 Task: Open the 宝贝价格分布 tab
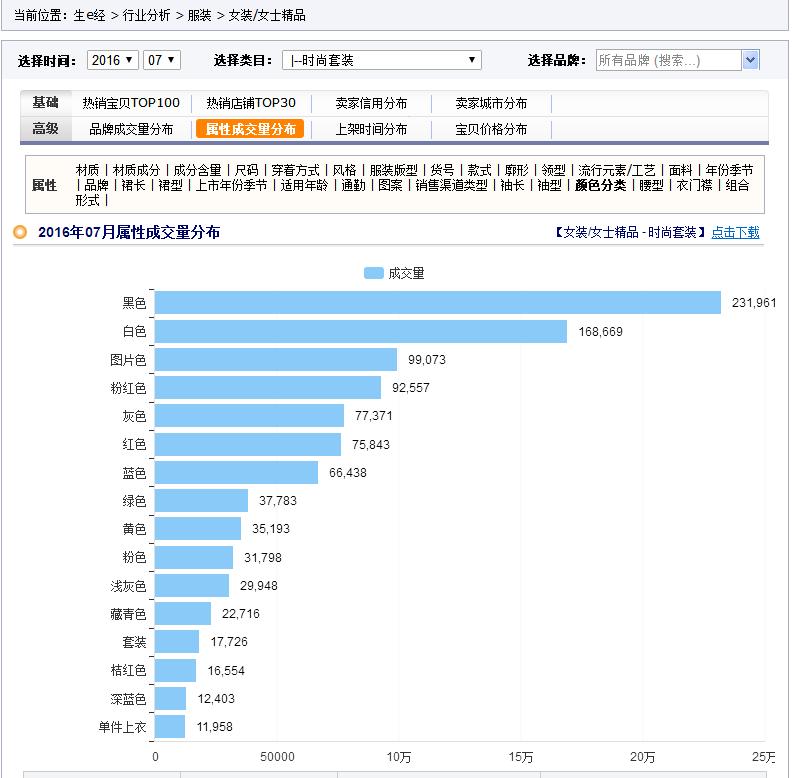pos(491,129)
